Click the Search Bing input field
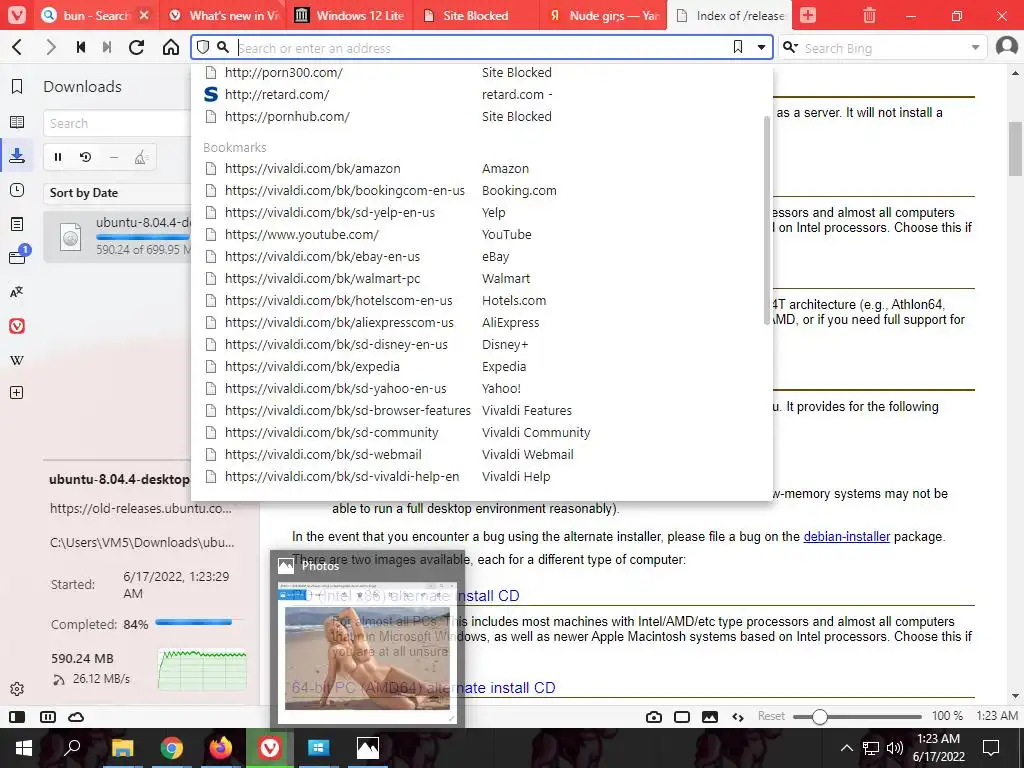The image size is (1024, 768). (x=883, y=48)
